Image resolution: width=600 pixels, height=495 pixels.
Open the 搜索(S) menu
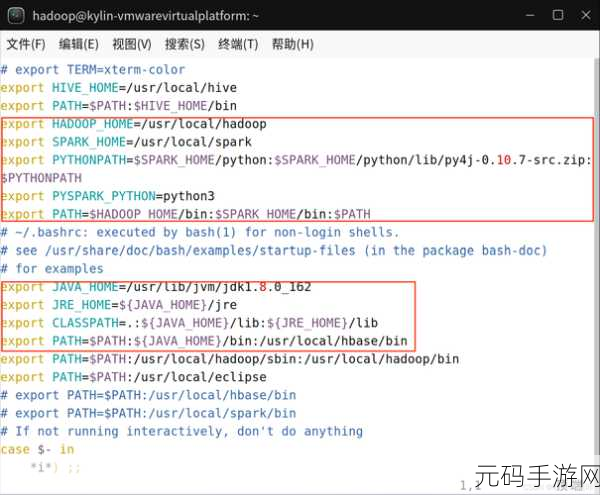(x=184, y=44)
